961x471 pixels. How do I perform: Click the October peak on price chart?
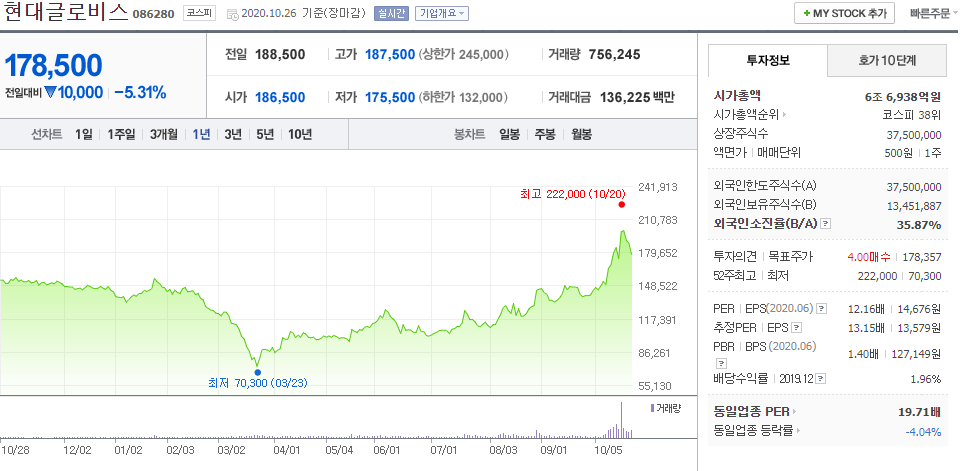point(623,231)
